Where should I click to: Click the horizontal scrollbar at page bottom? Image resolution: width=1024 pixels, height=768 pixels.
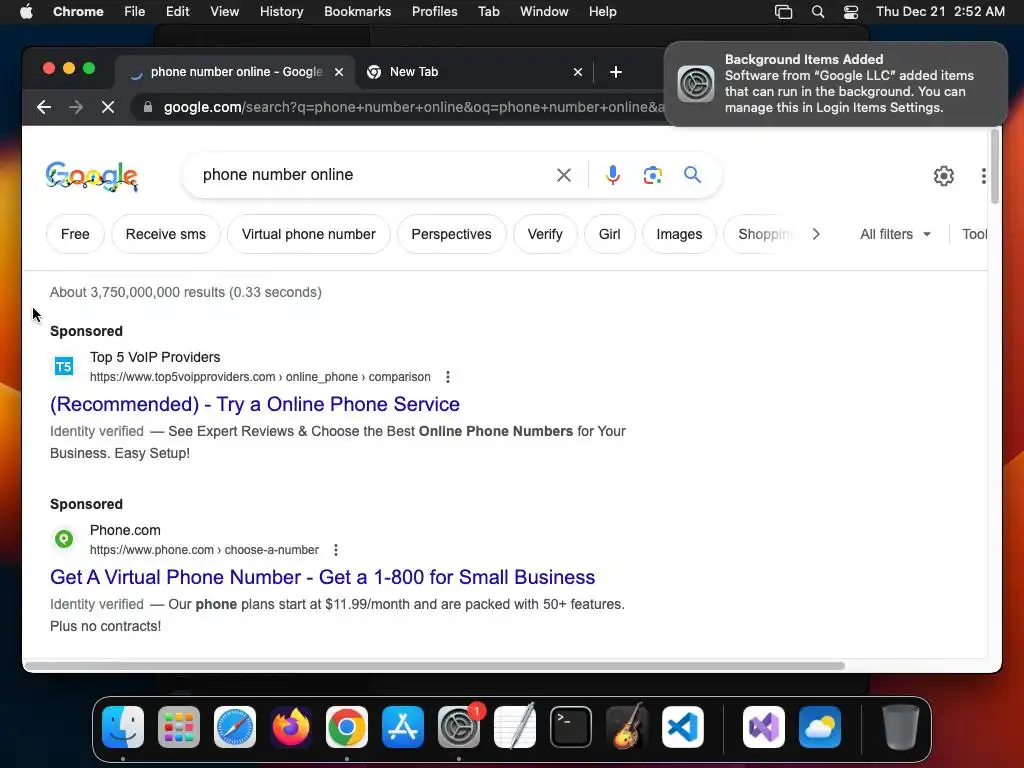435,666
